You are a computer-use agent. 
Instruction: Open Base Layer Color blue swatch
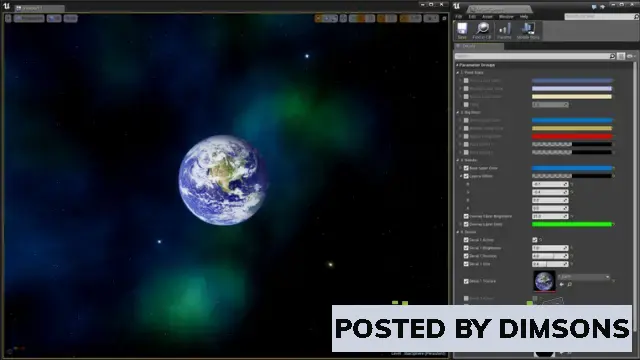point(572,168)
